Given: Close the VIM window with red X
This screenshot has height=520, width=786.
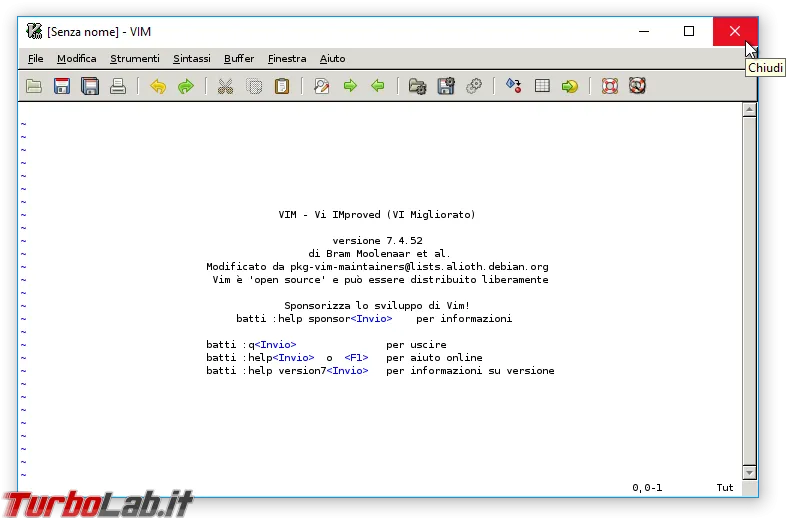Looking at the screenshot, I should (x=735, y=31).
